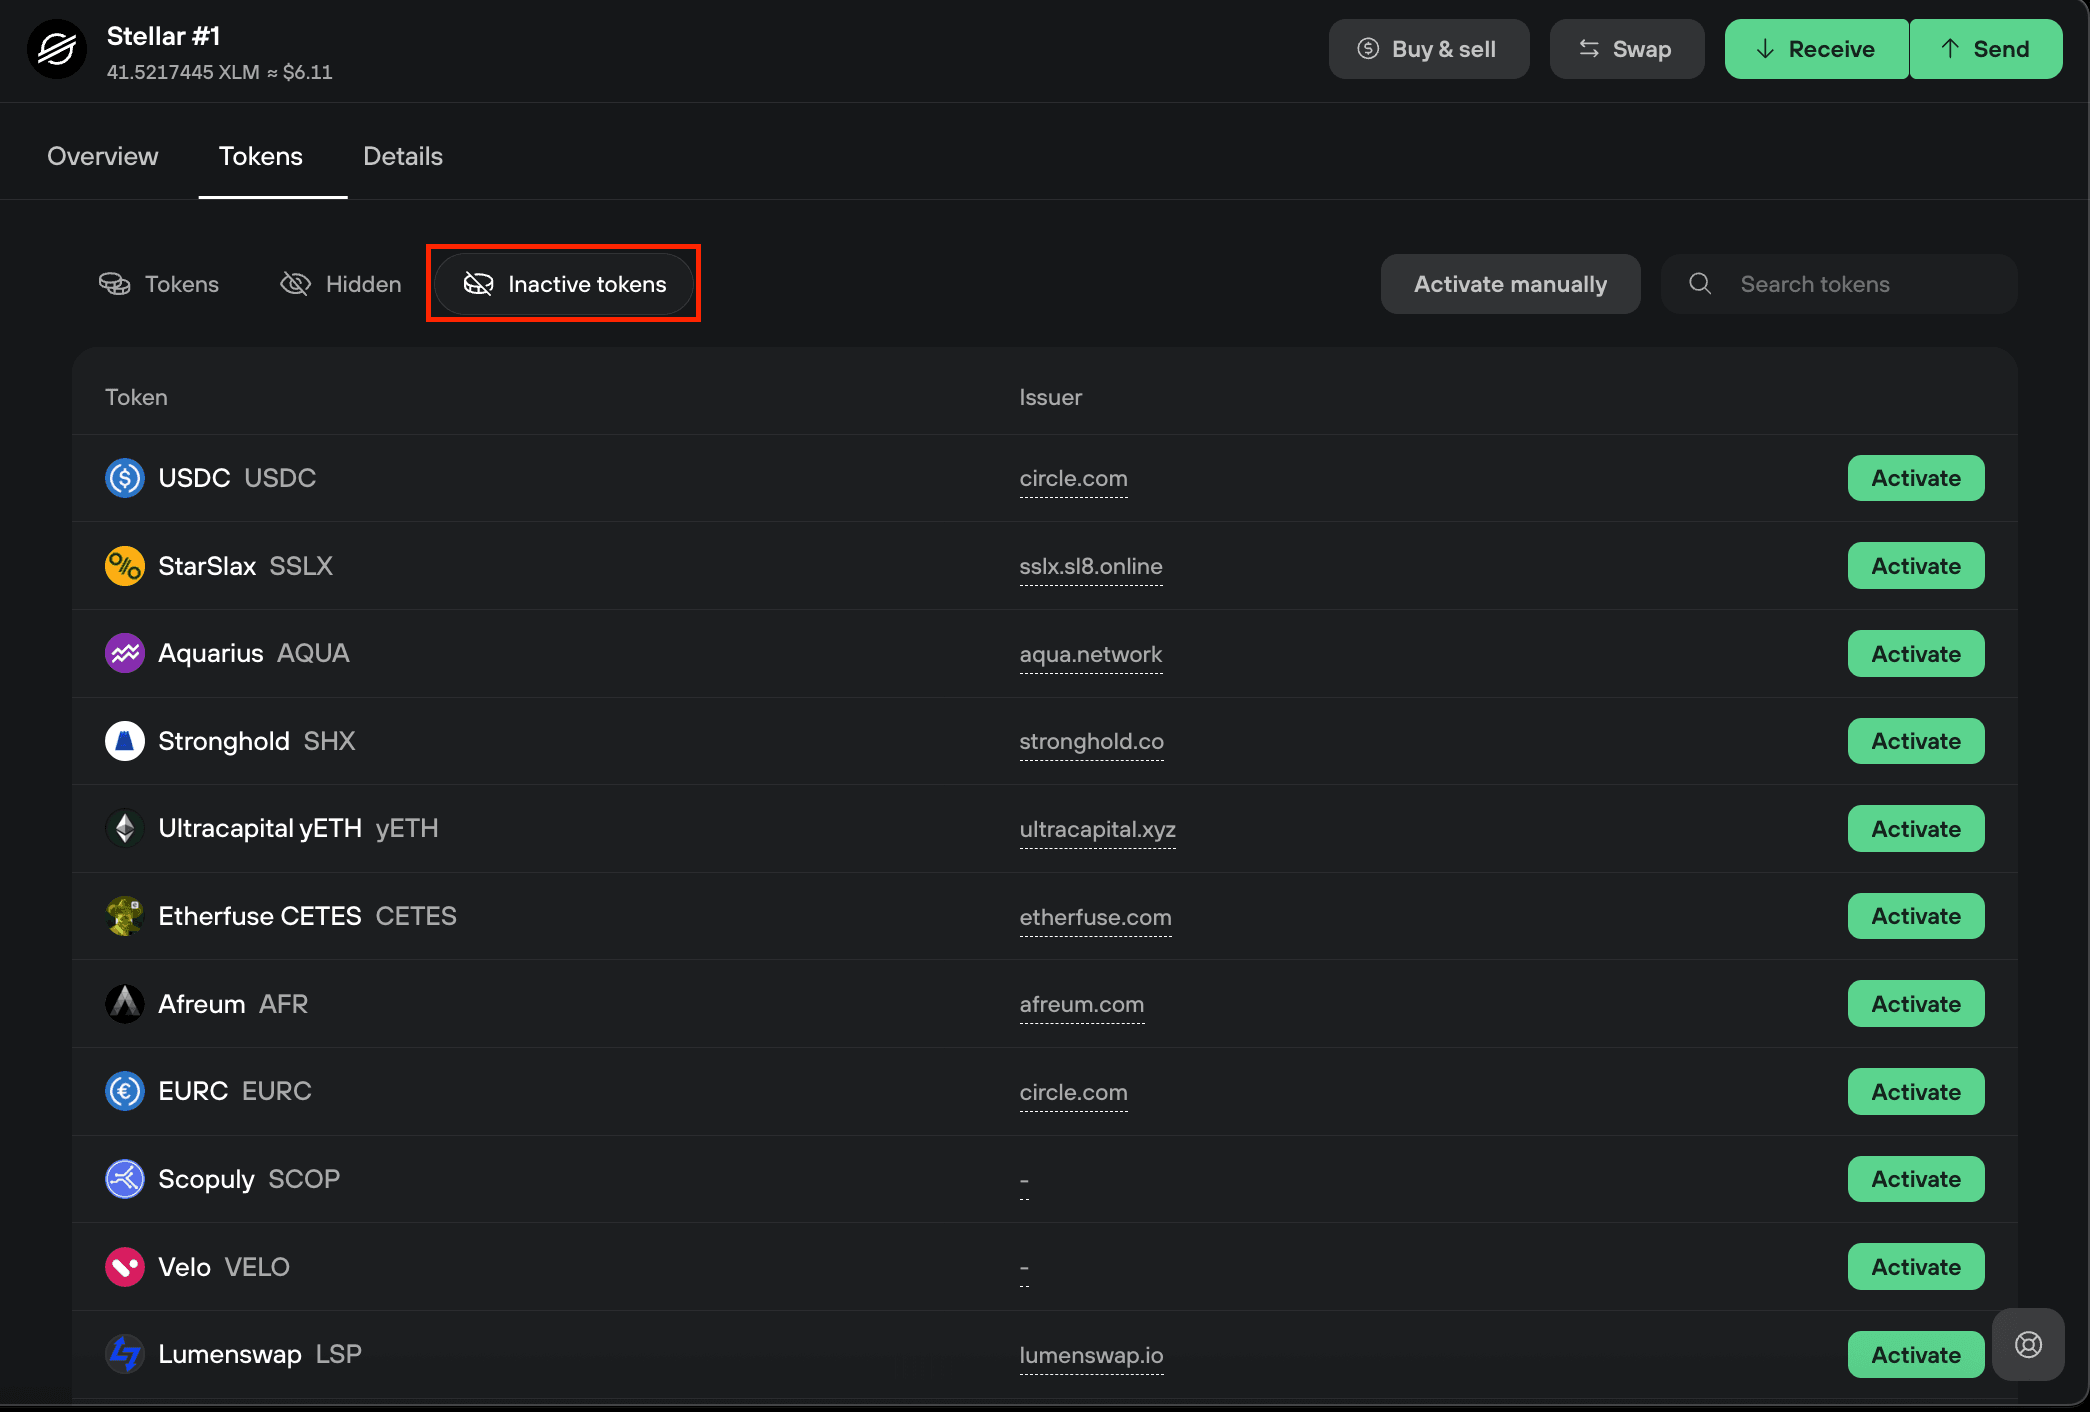Click the Velo token icon

125,1267
